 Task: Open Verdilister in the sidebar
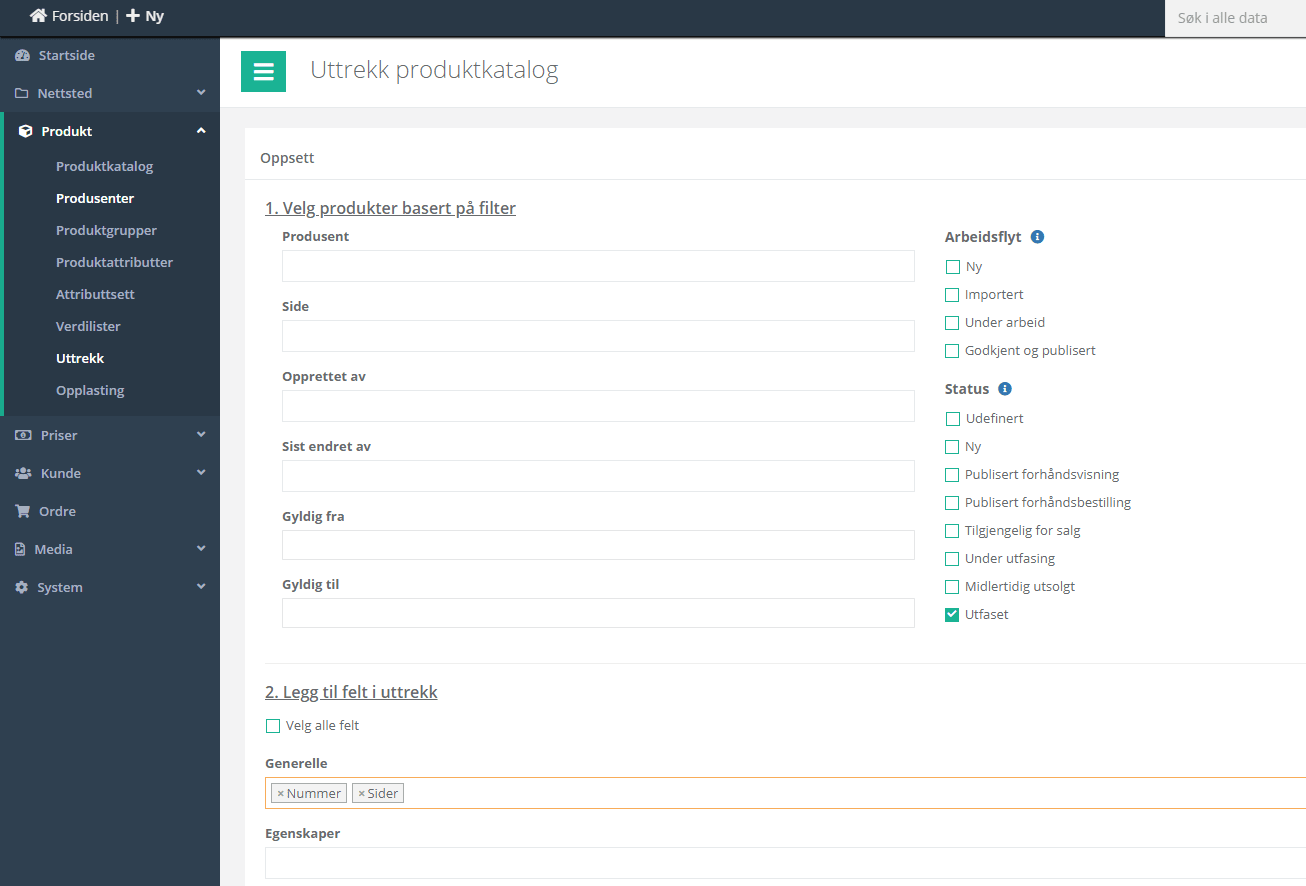tap(88, 326)
